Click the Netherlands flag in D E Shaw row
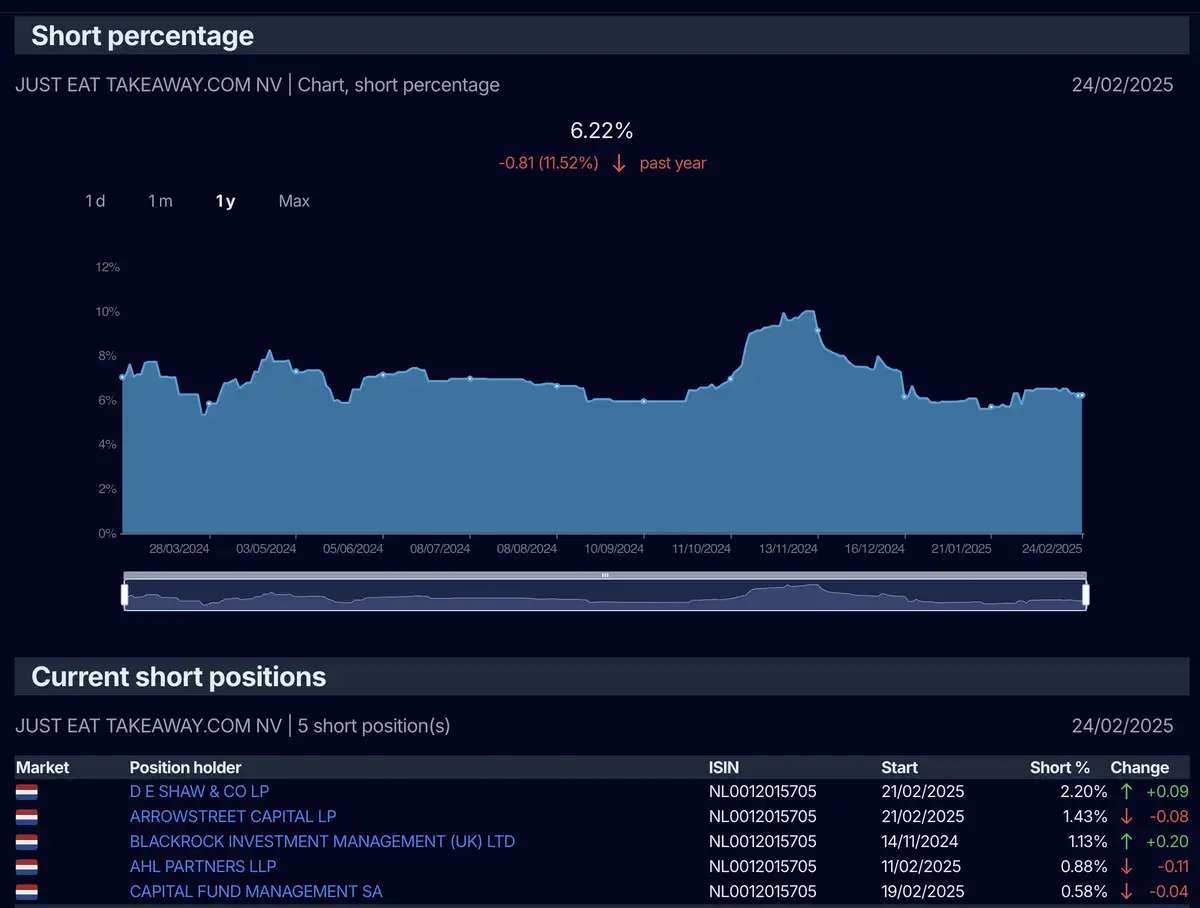The image size is (1200, 908). [x=27, y=791]
